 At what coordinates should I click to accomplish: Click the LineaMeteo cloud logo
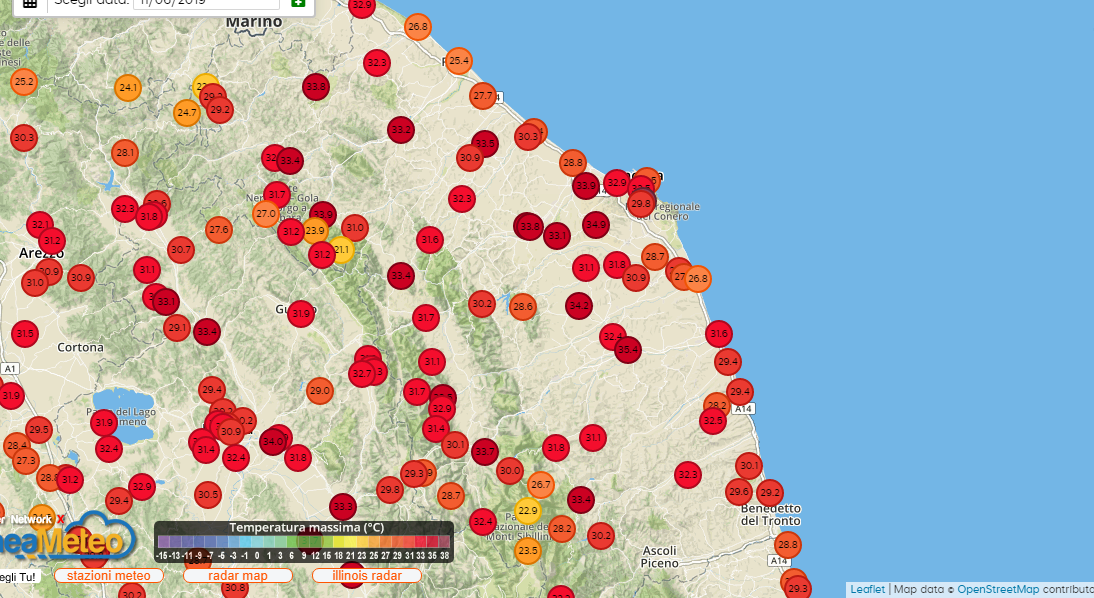pos(95,540)
